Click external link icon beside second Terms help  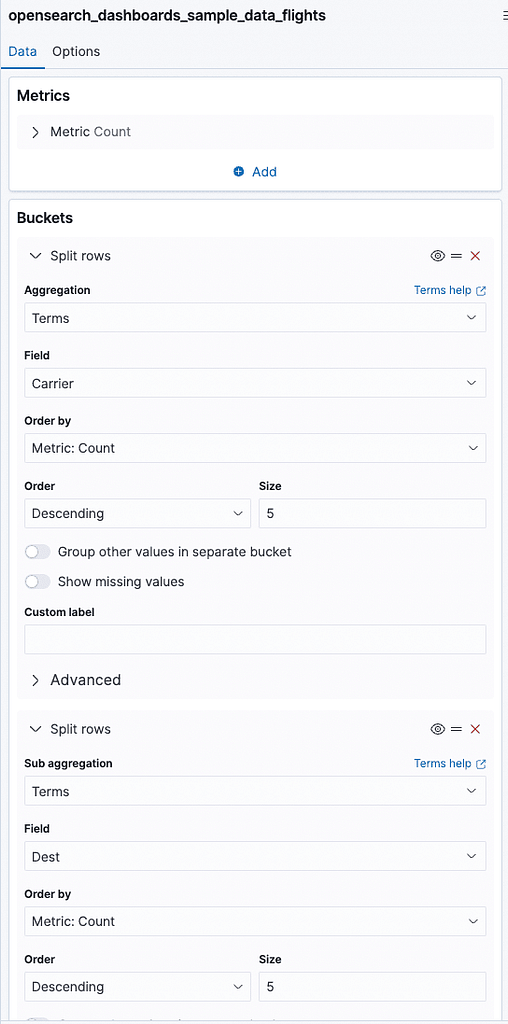481,763
